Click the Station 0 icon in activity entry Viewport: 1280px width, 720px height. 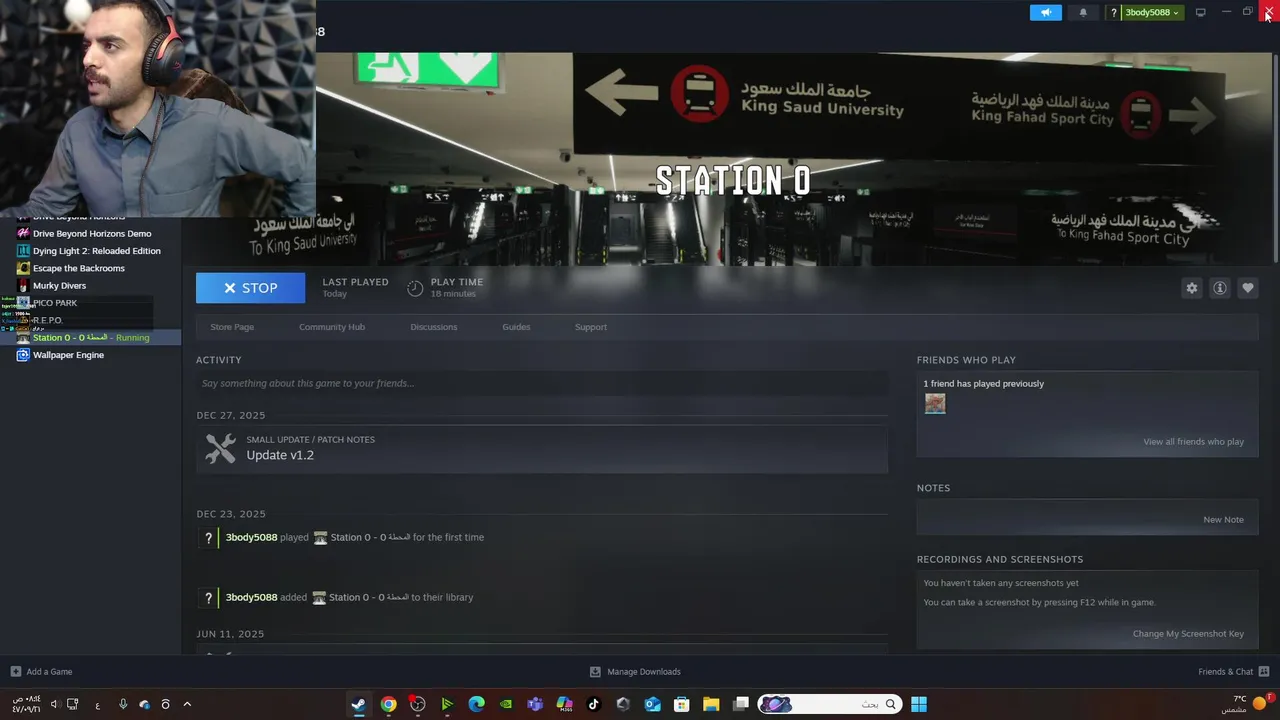coord(320,537)
